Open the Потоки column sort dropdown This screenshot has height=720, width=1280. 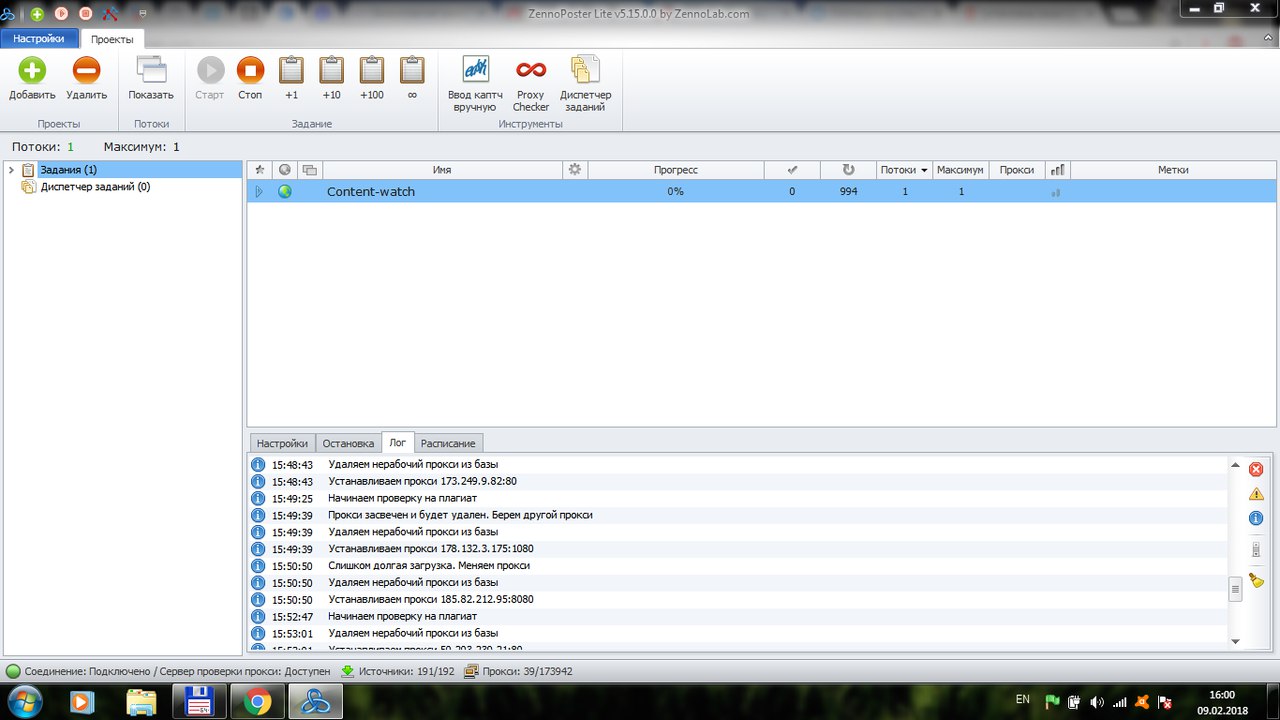click(924, 170)
